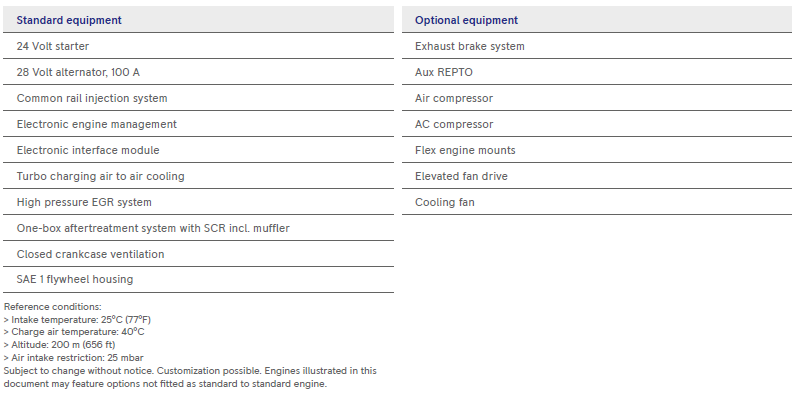800x395 pixels.
Task: Click the Reference conditions note text
Action: pos(53,307)
